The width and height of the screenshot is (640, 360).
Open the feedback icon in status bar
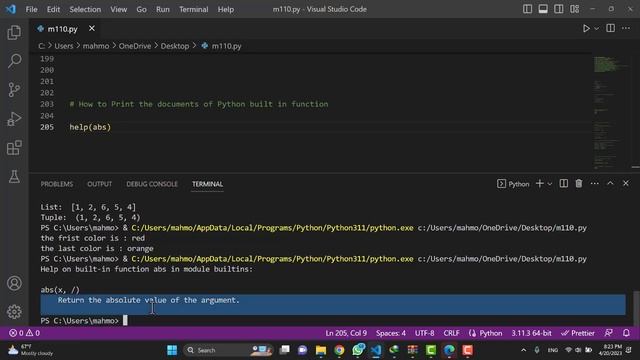(x=609, y=333)
